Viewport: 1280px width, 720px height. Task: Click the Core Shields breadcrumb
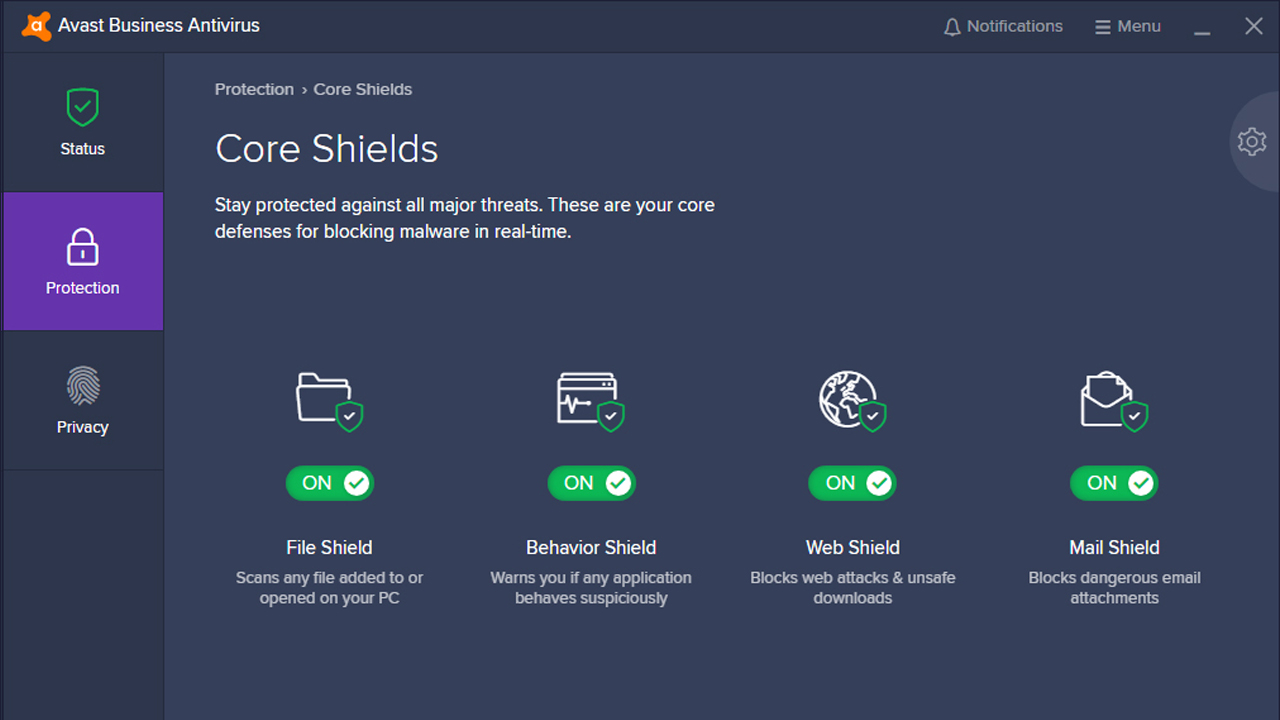pos(363,89)
